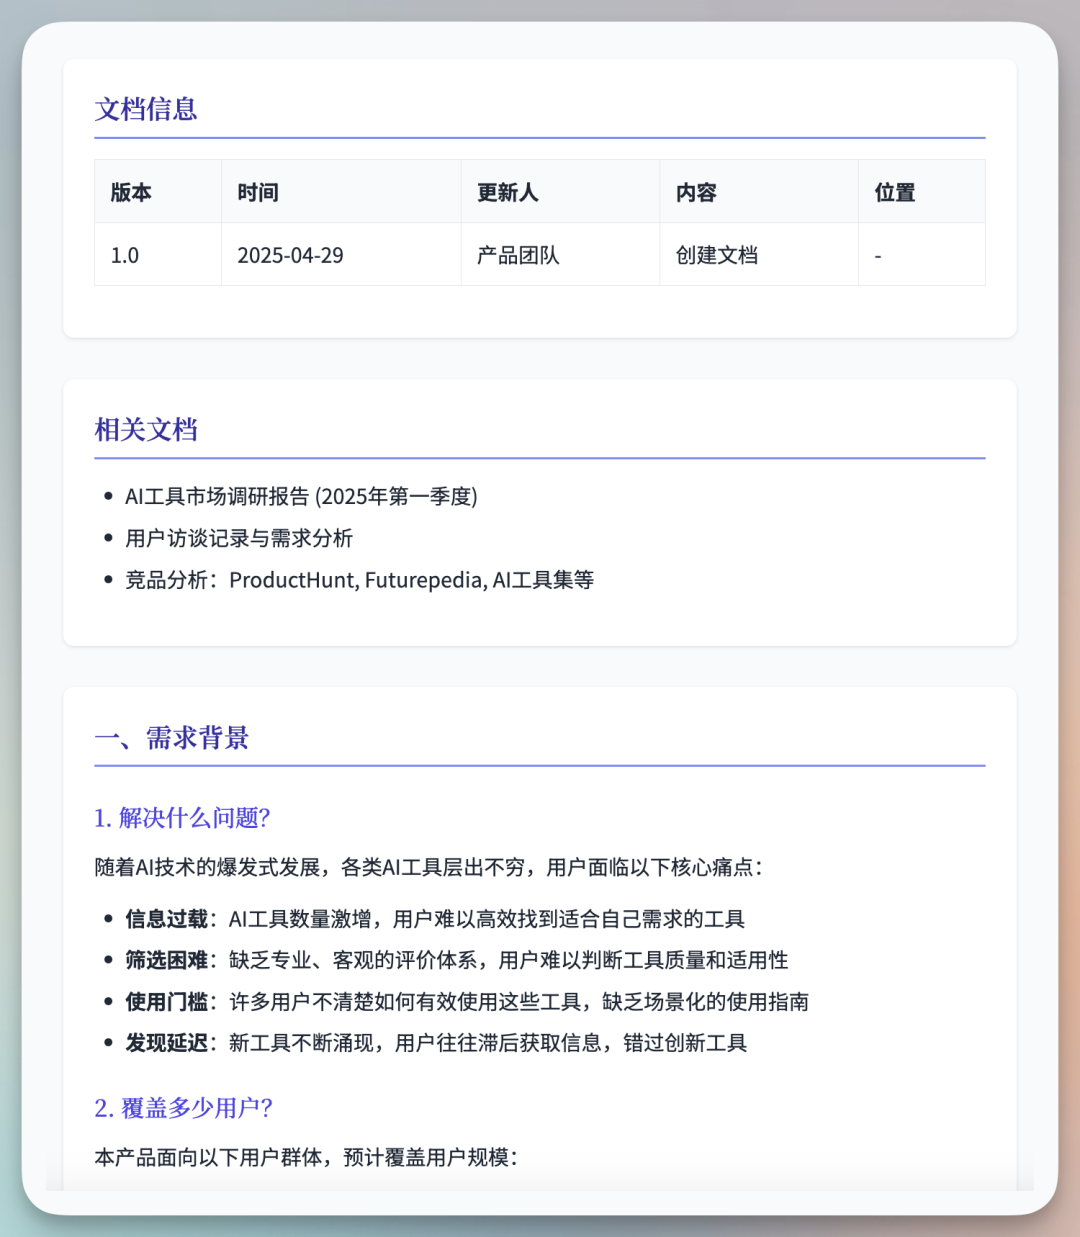The width and height of the screenshot is (1080, 1237).
Task: Click the 文档信息 section heading
Action: (x=146, y=109)
